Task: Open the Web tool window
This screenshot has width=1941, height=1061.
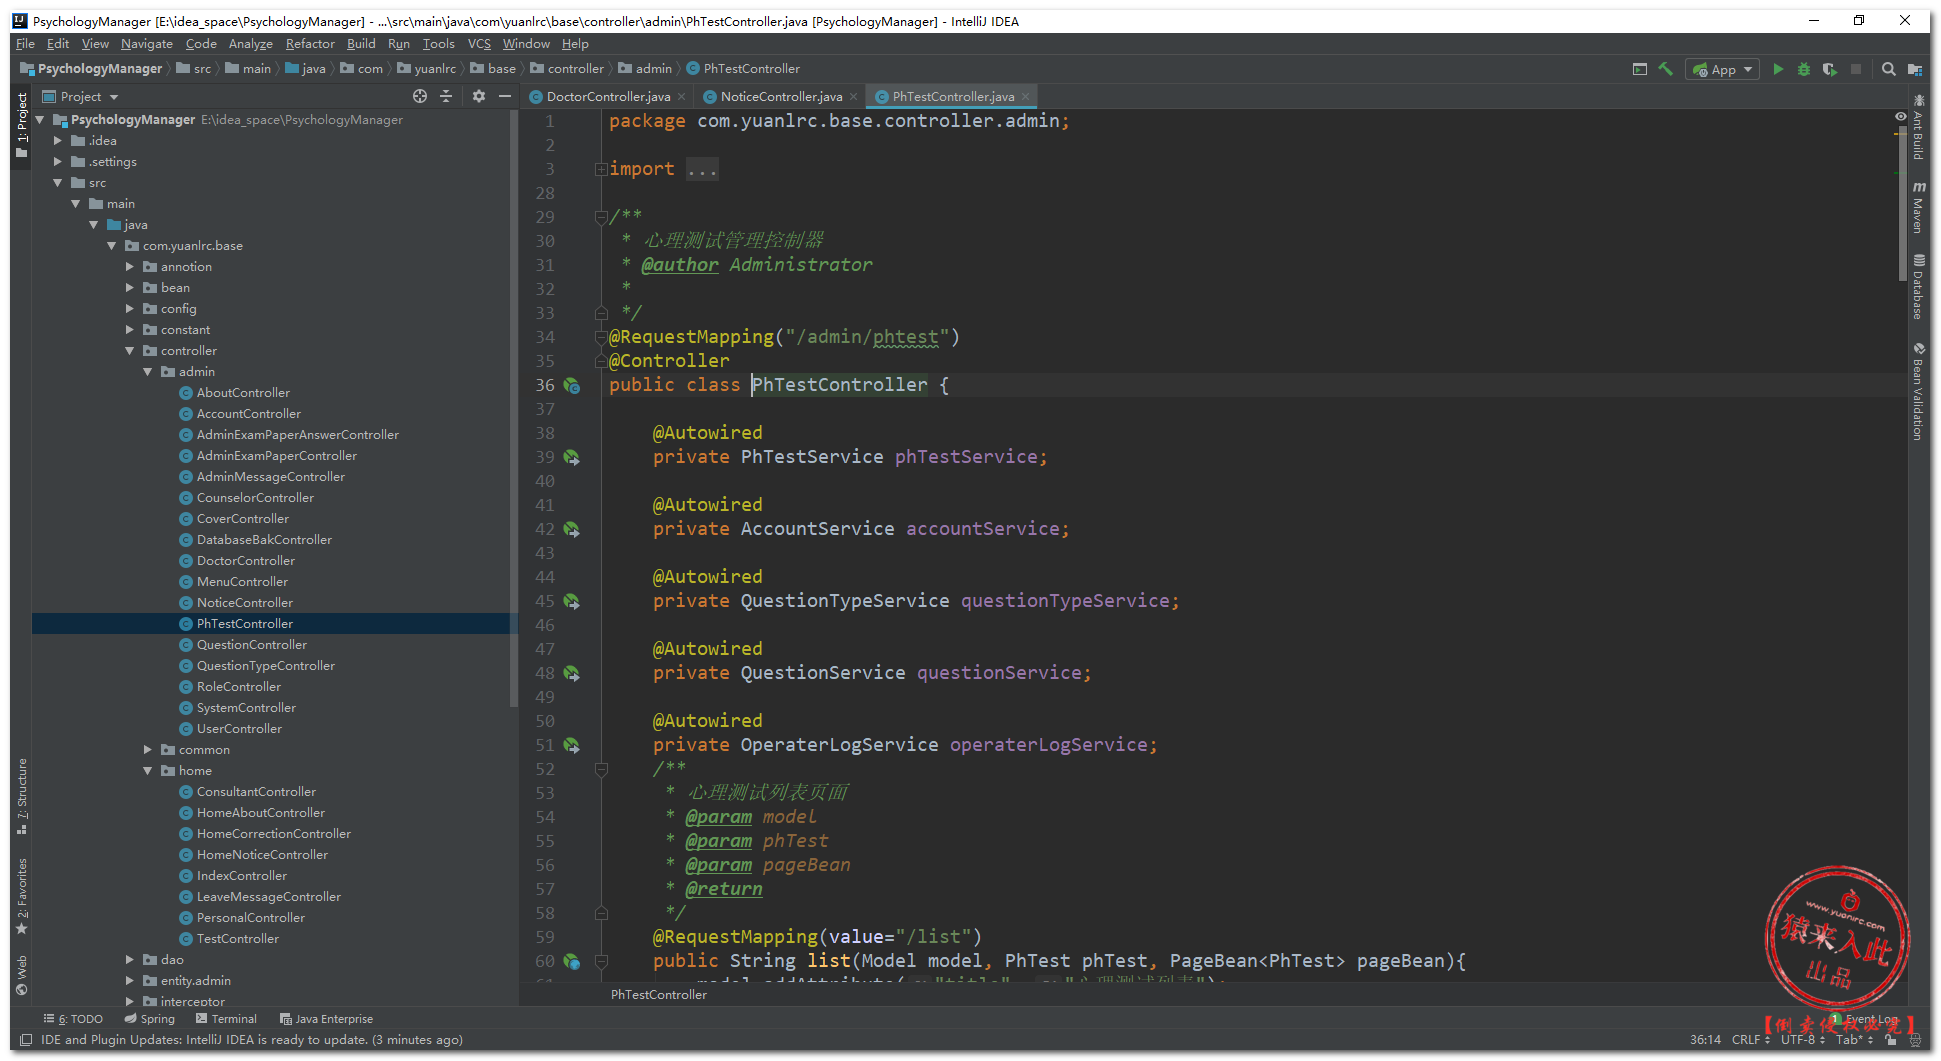Action: coord(22,975)
